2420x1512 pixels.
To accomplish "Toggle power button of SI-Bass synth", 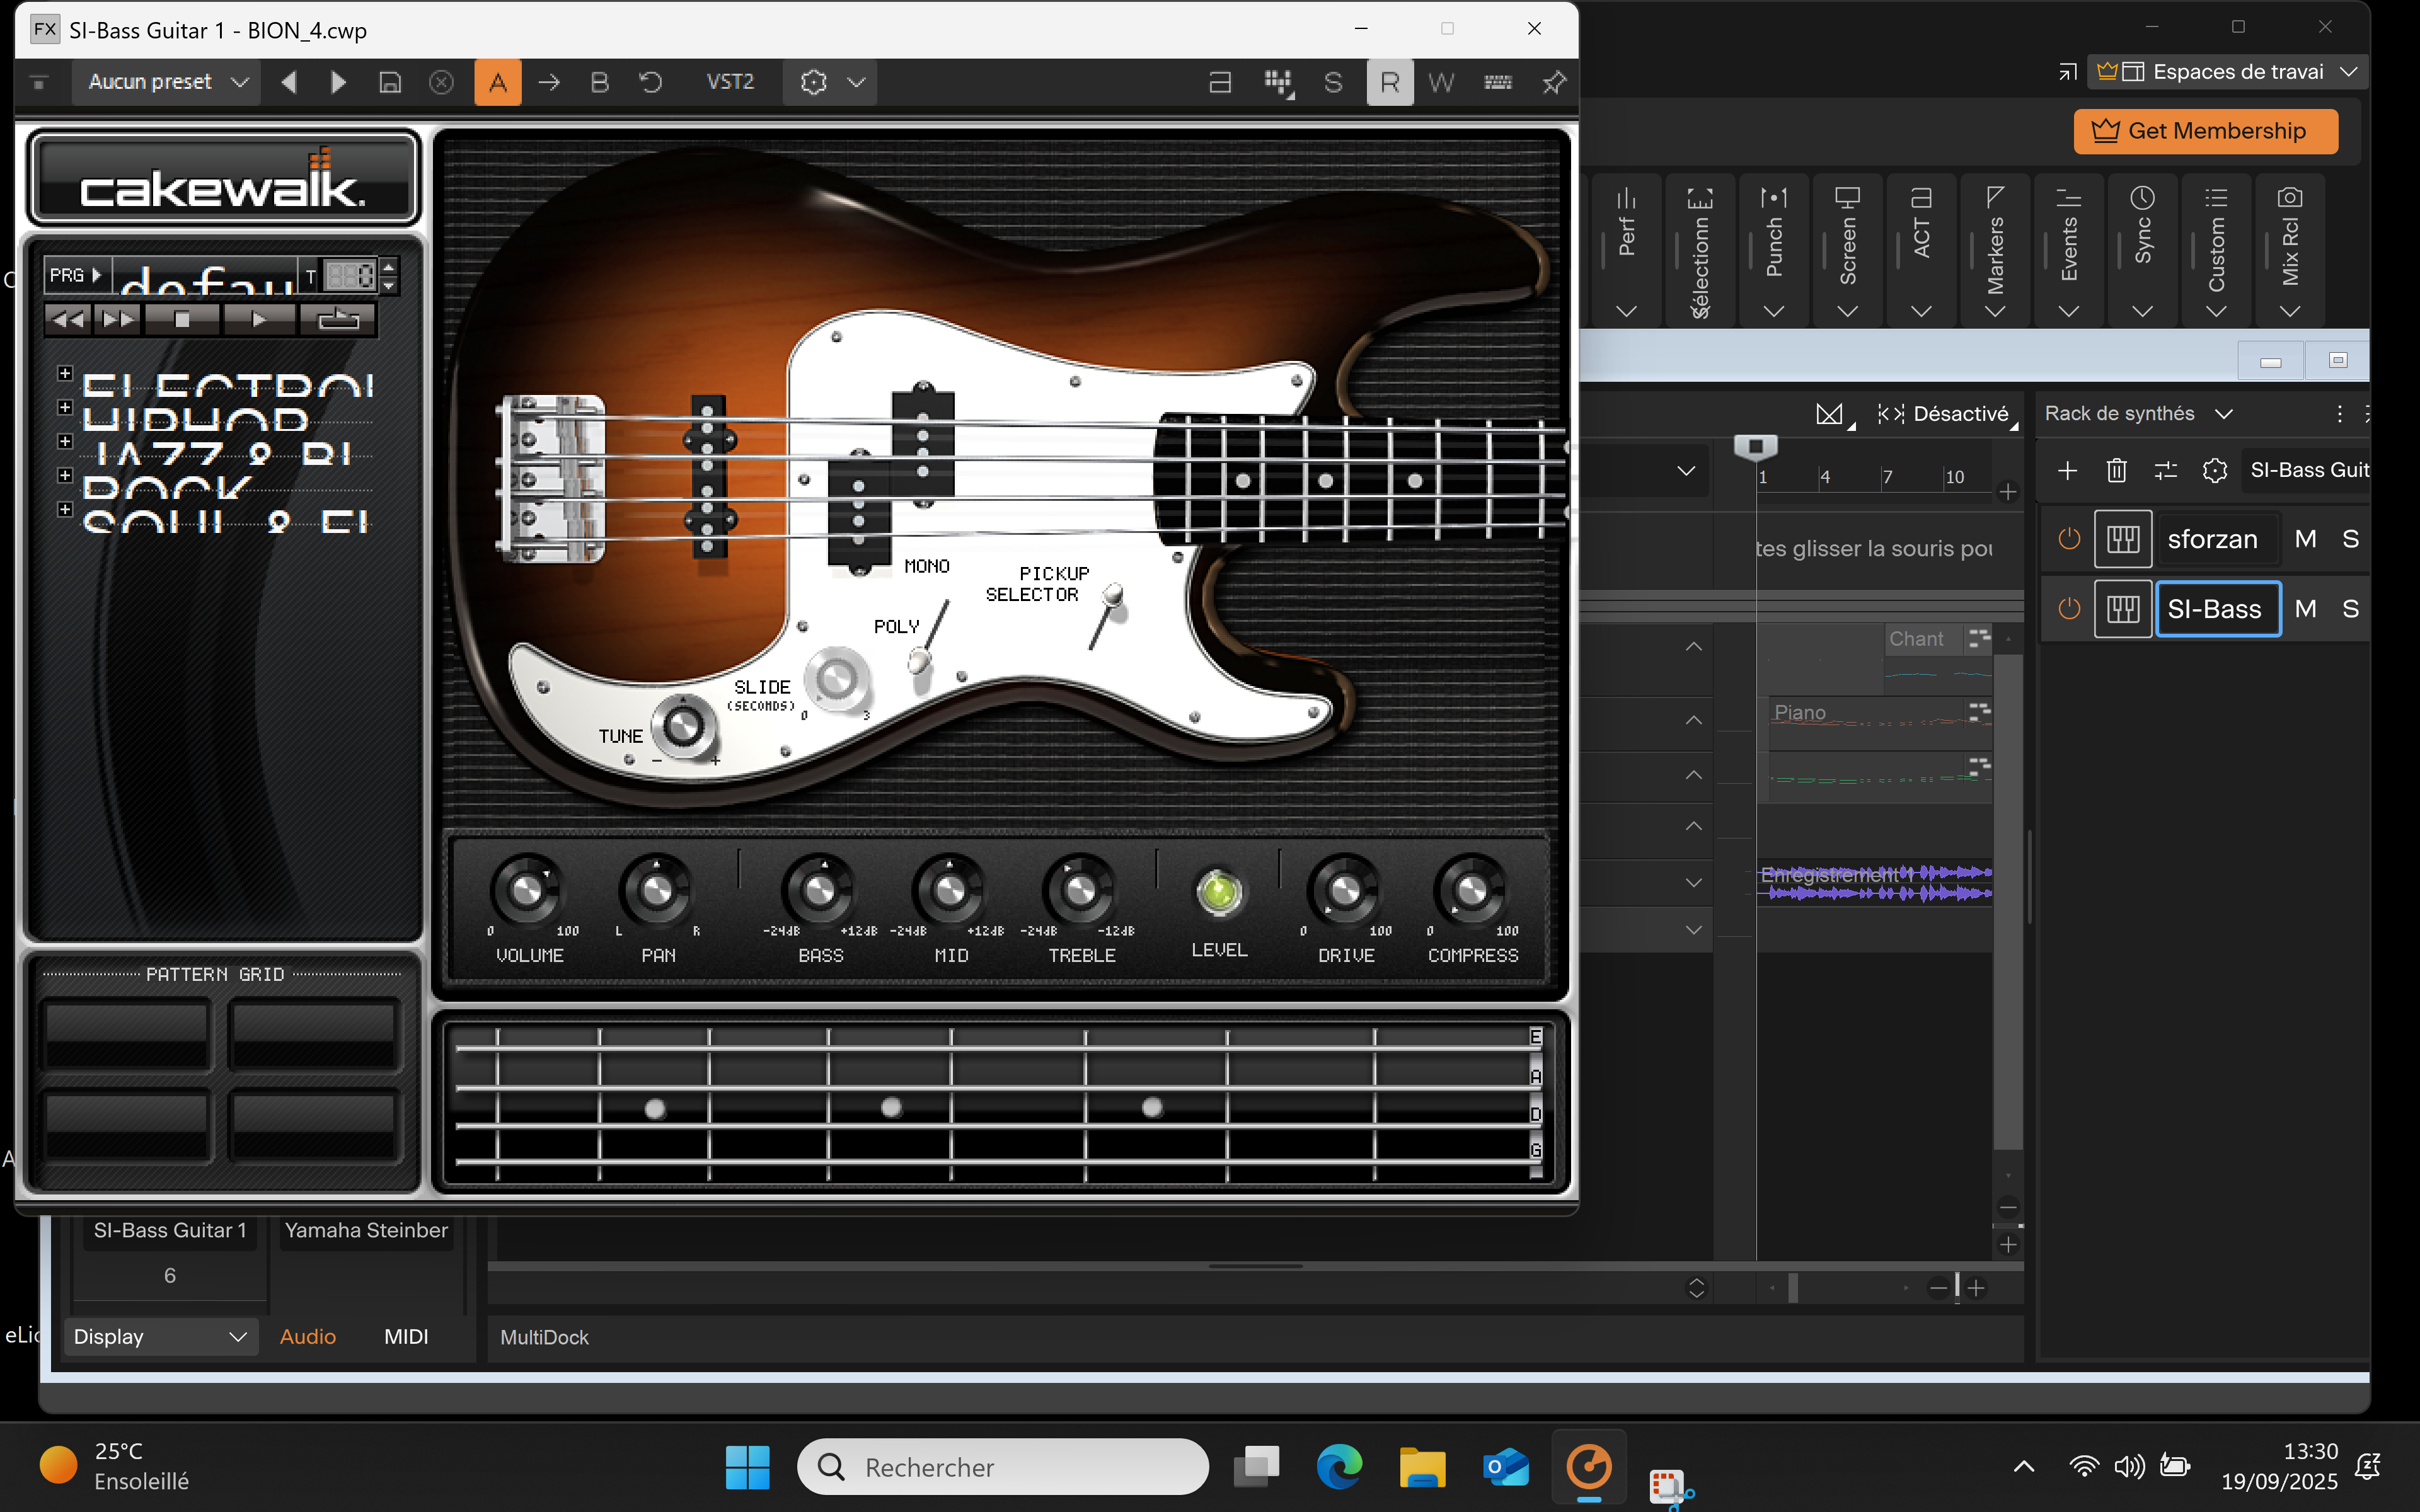I will 2069,609.
